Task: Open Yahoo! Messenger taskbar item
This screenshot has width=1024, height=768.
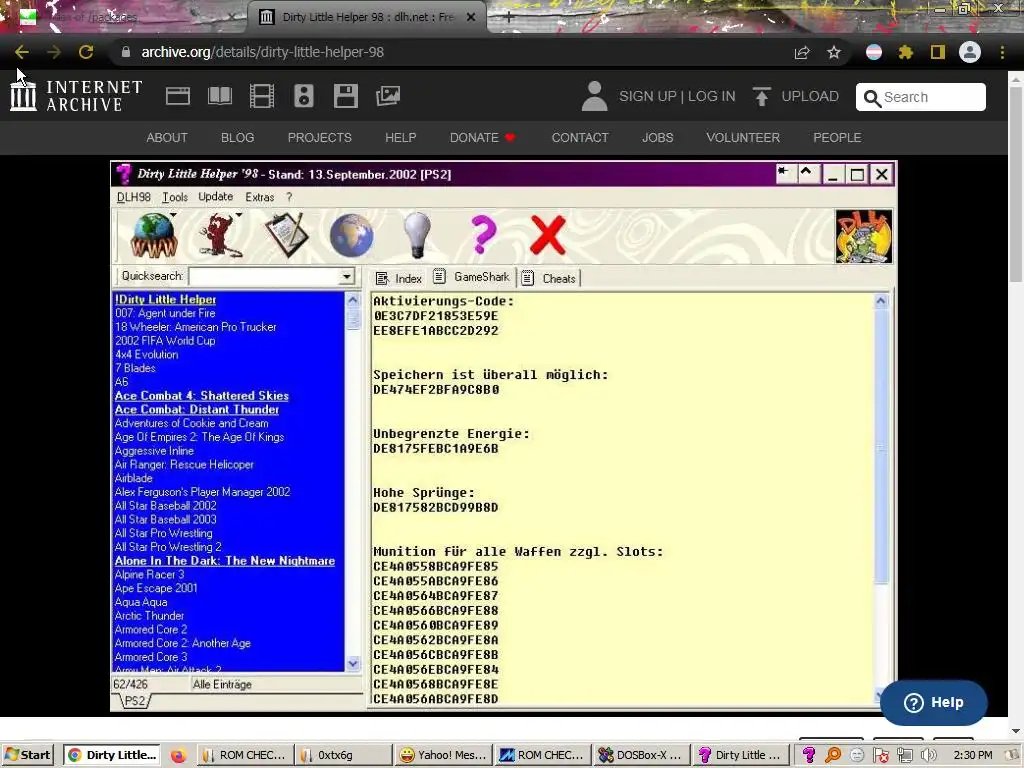Action: pos(443,755)
